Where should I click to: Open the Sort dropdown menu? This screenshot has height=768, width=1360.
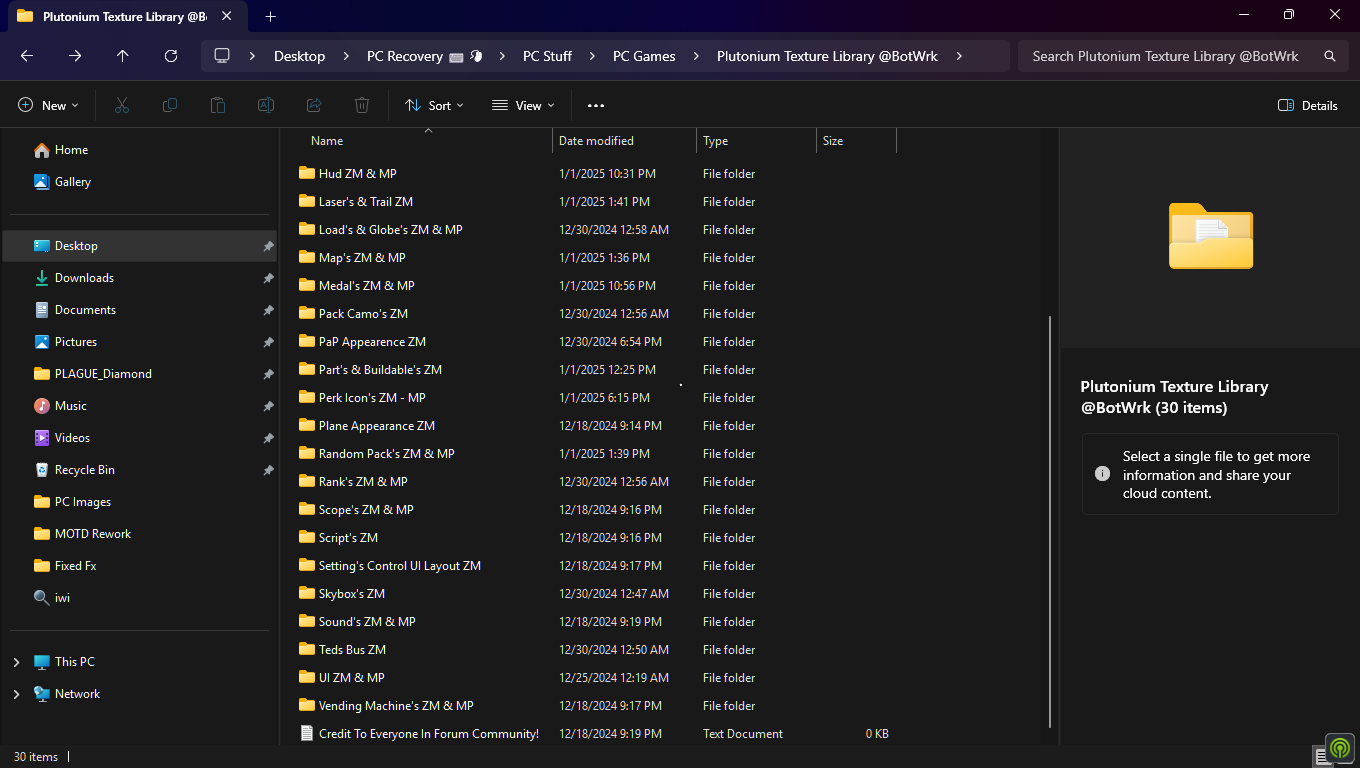pyautogui.click(x=434, y=105)
